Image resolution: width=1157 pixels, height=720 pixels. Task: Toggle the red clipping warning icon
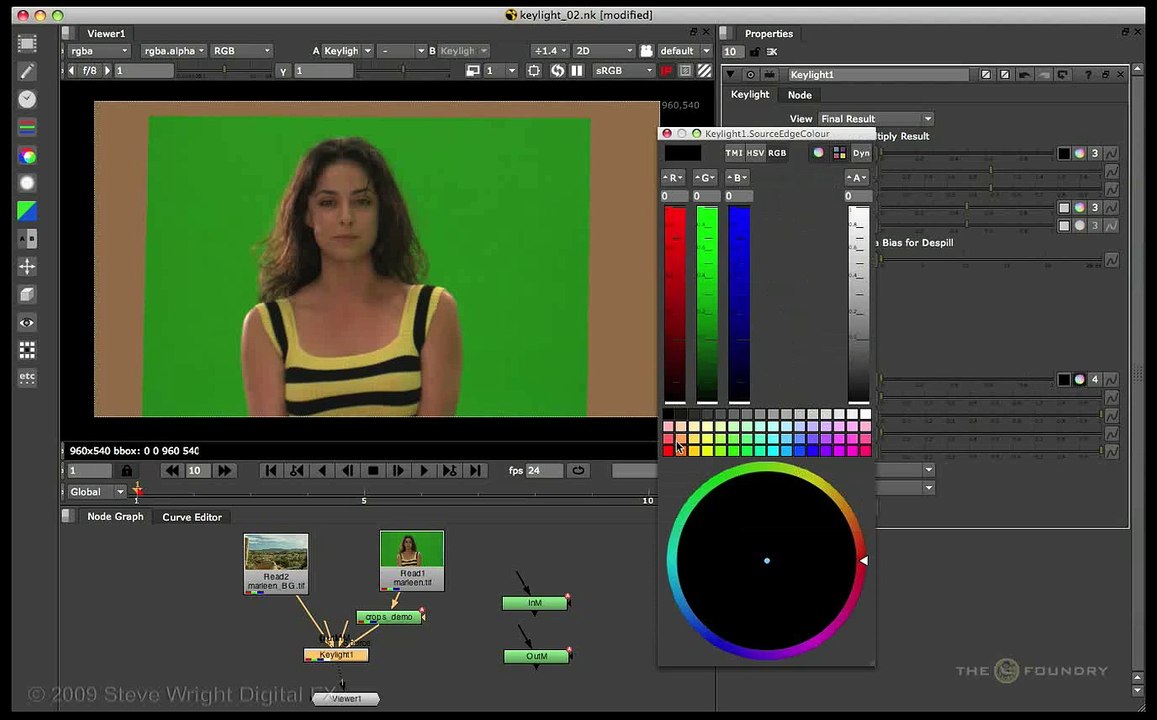coord(666,71)
